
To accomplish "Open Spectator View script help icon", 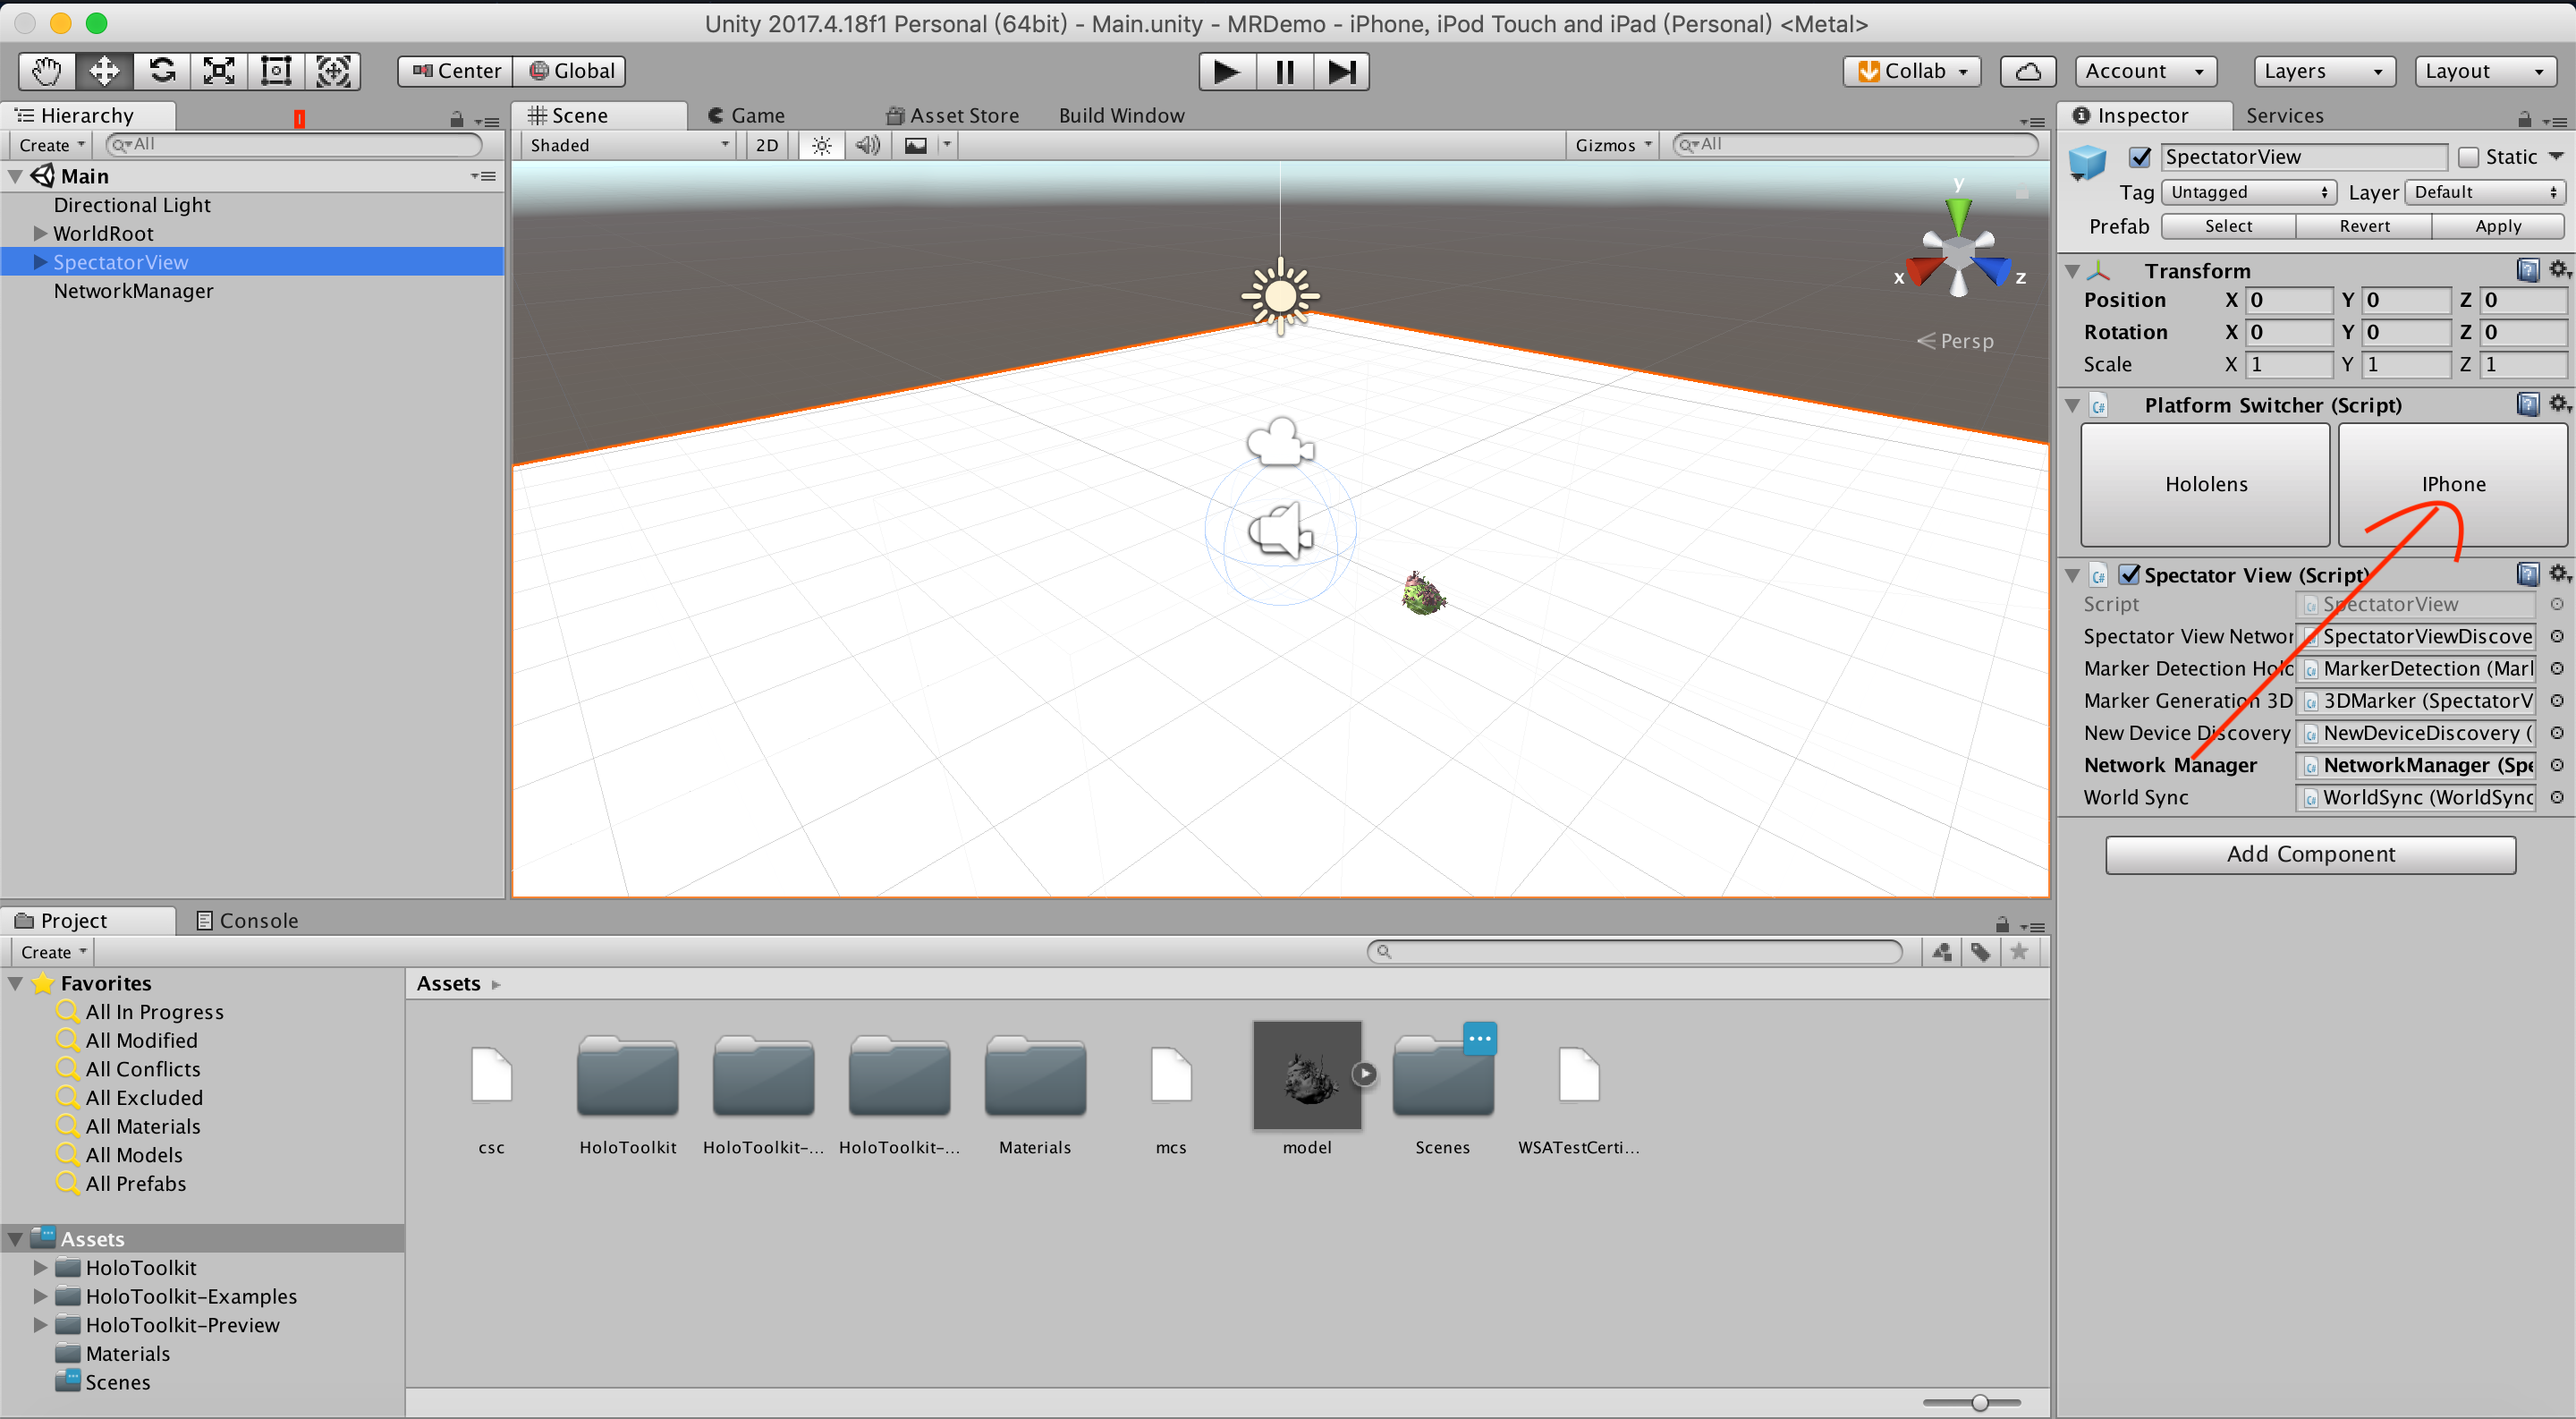I will click(x=2527, y=574).
